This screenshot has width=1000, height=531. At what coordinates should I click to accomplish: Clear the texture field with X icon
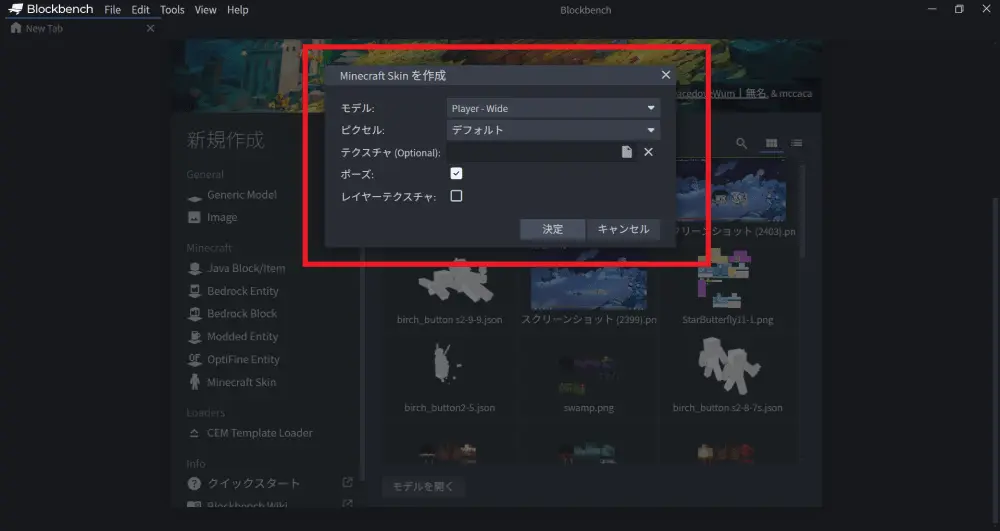(648, 152)
